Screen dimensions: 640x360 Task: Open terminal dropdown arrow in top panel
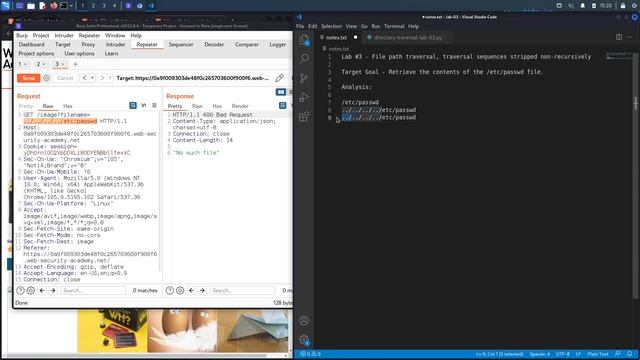(x=71, y=6)
